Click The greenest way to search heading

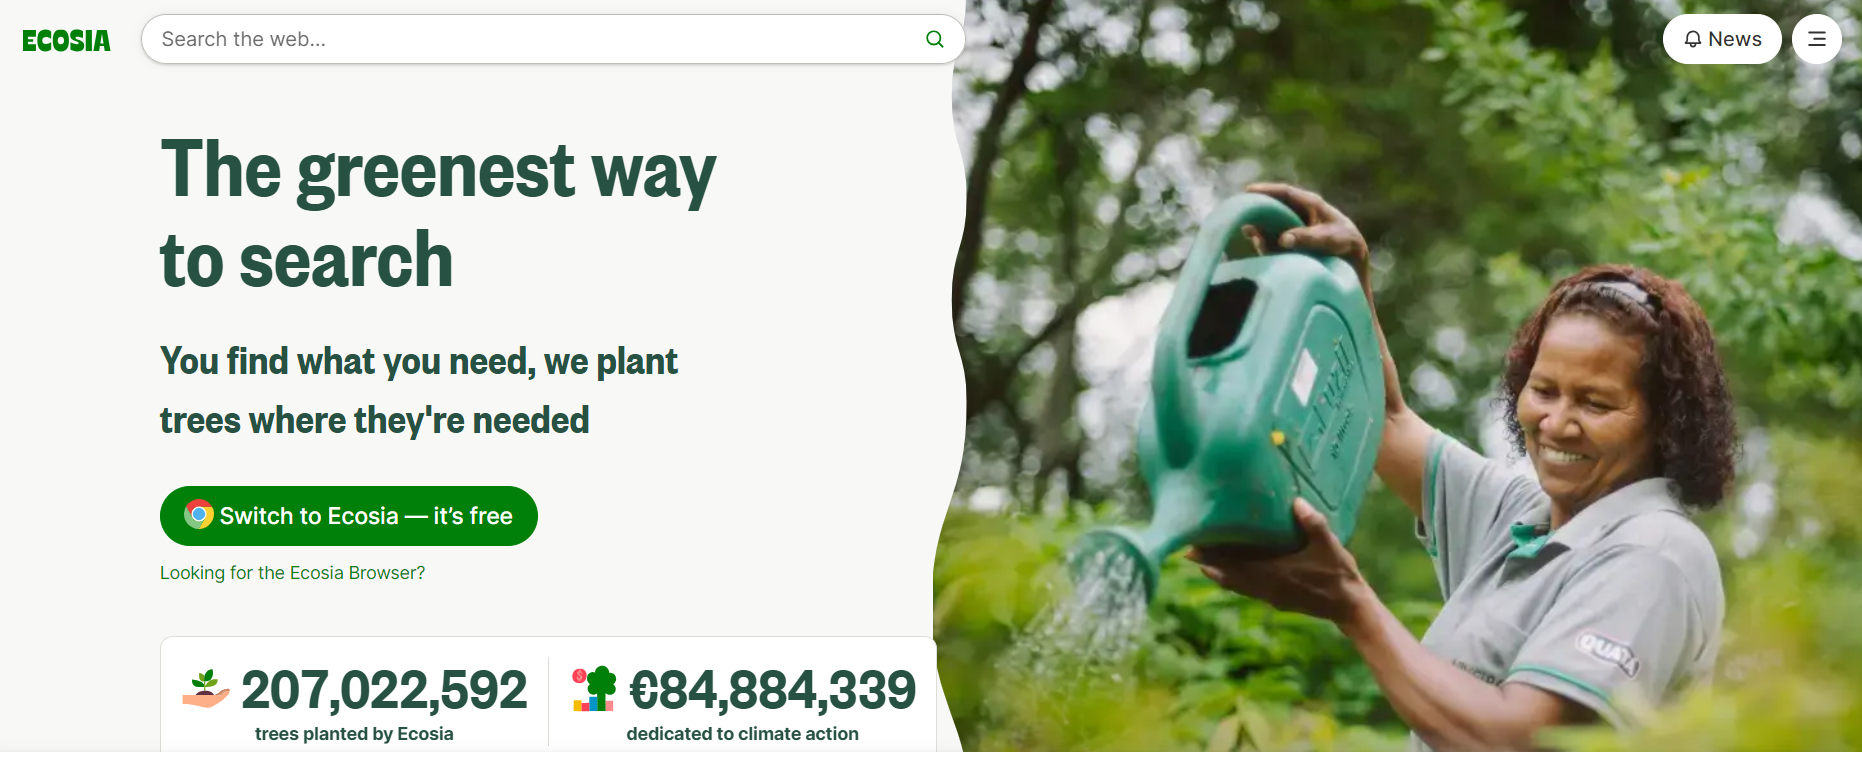click(x=438, y=214)
